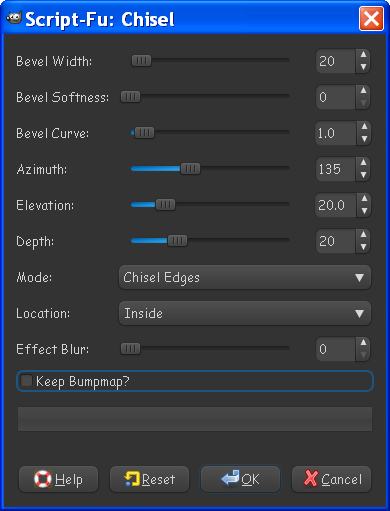This screenshot has height=511, width=390.
Task: Open the Mode dropdown showing Chisel Edges
Action: click(x=245, y=277)
